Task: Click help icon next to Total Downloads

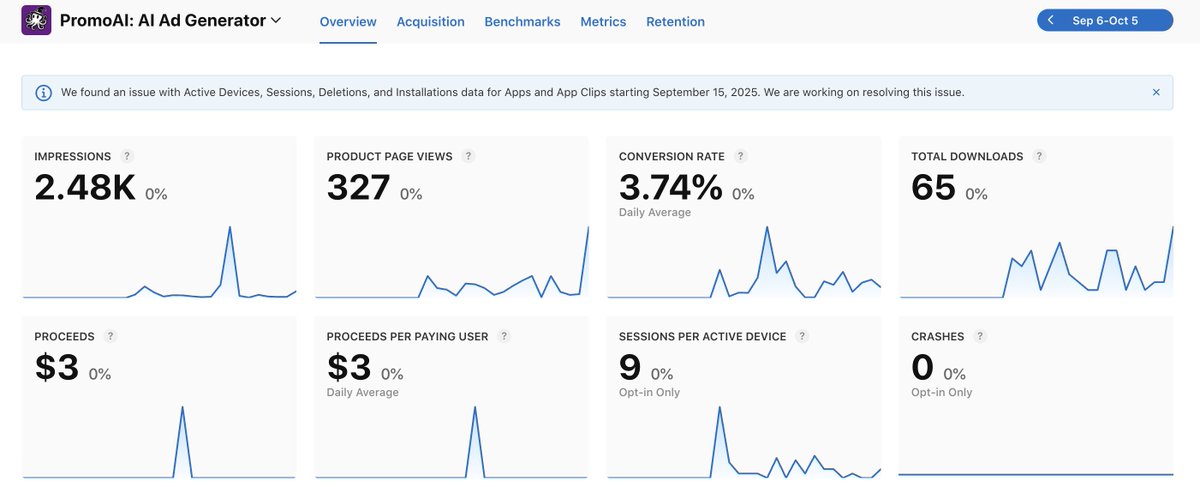Action: 1039,156
